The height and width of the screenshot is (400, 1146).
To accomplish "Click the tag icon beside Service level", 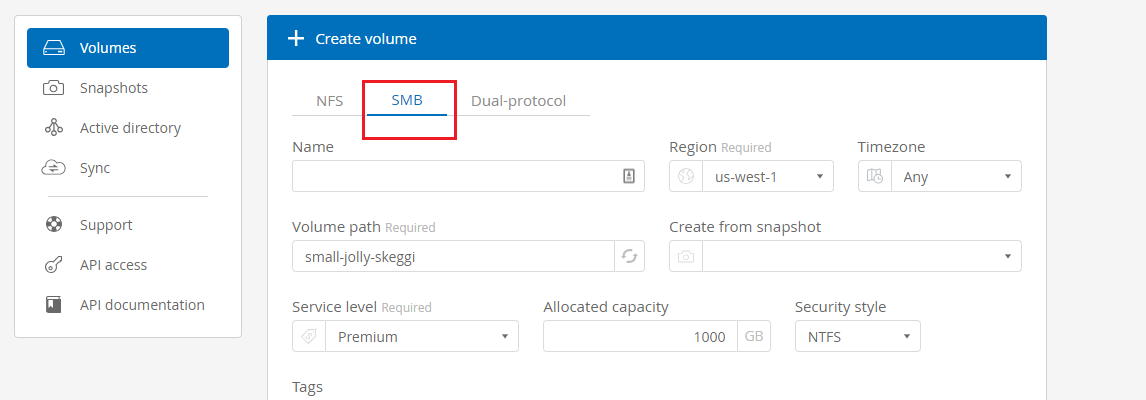I will pos(309,336).
